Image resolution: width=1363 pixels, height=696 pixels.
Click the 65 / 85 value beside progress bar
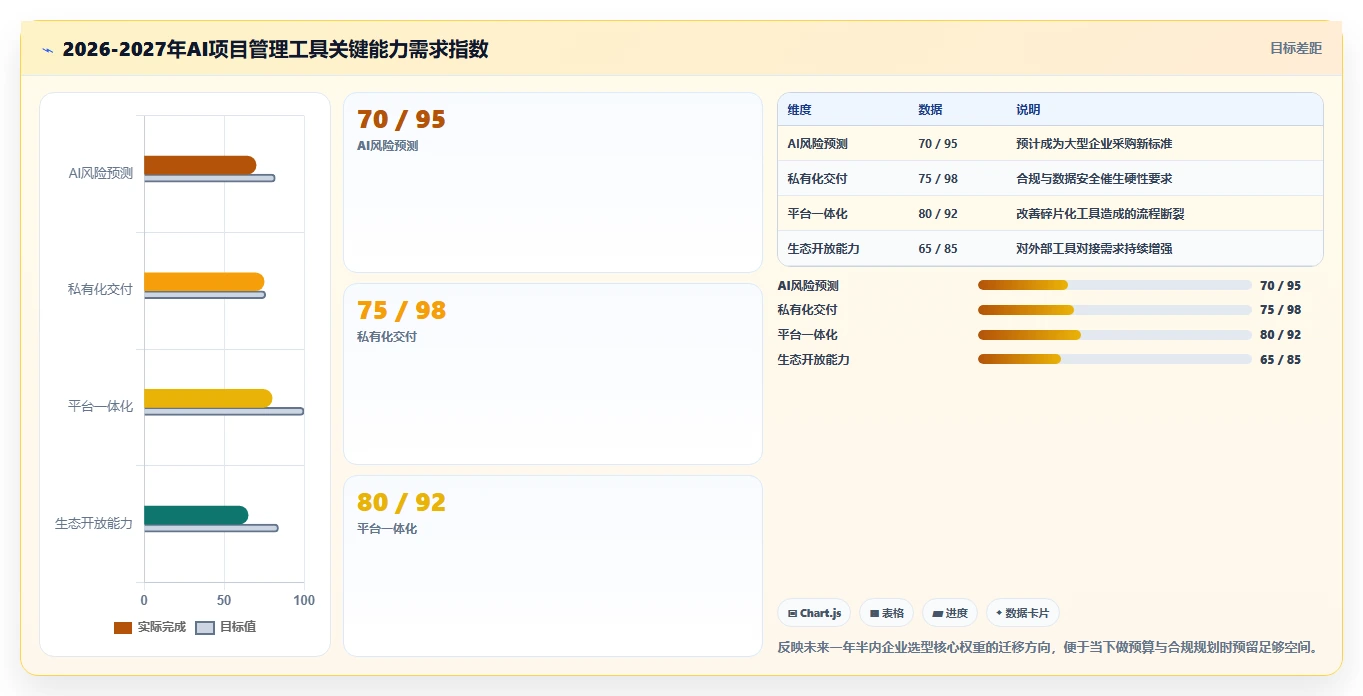(1281, 360)
